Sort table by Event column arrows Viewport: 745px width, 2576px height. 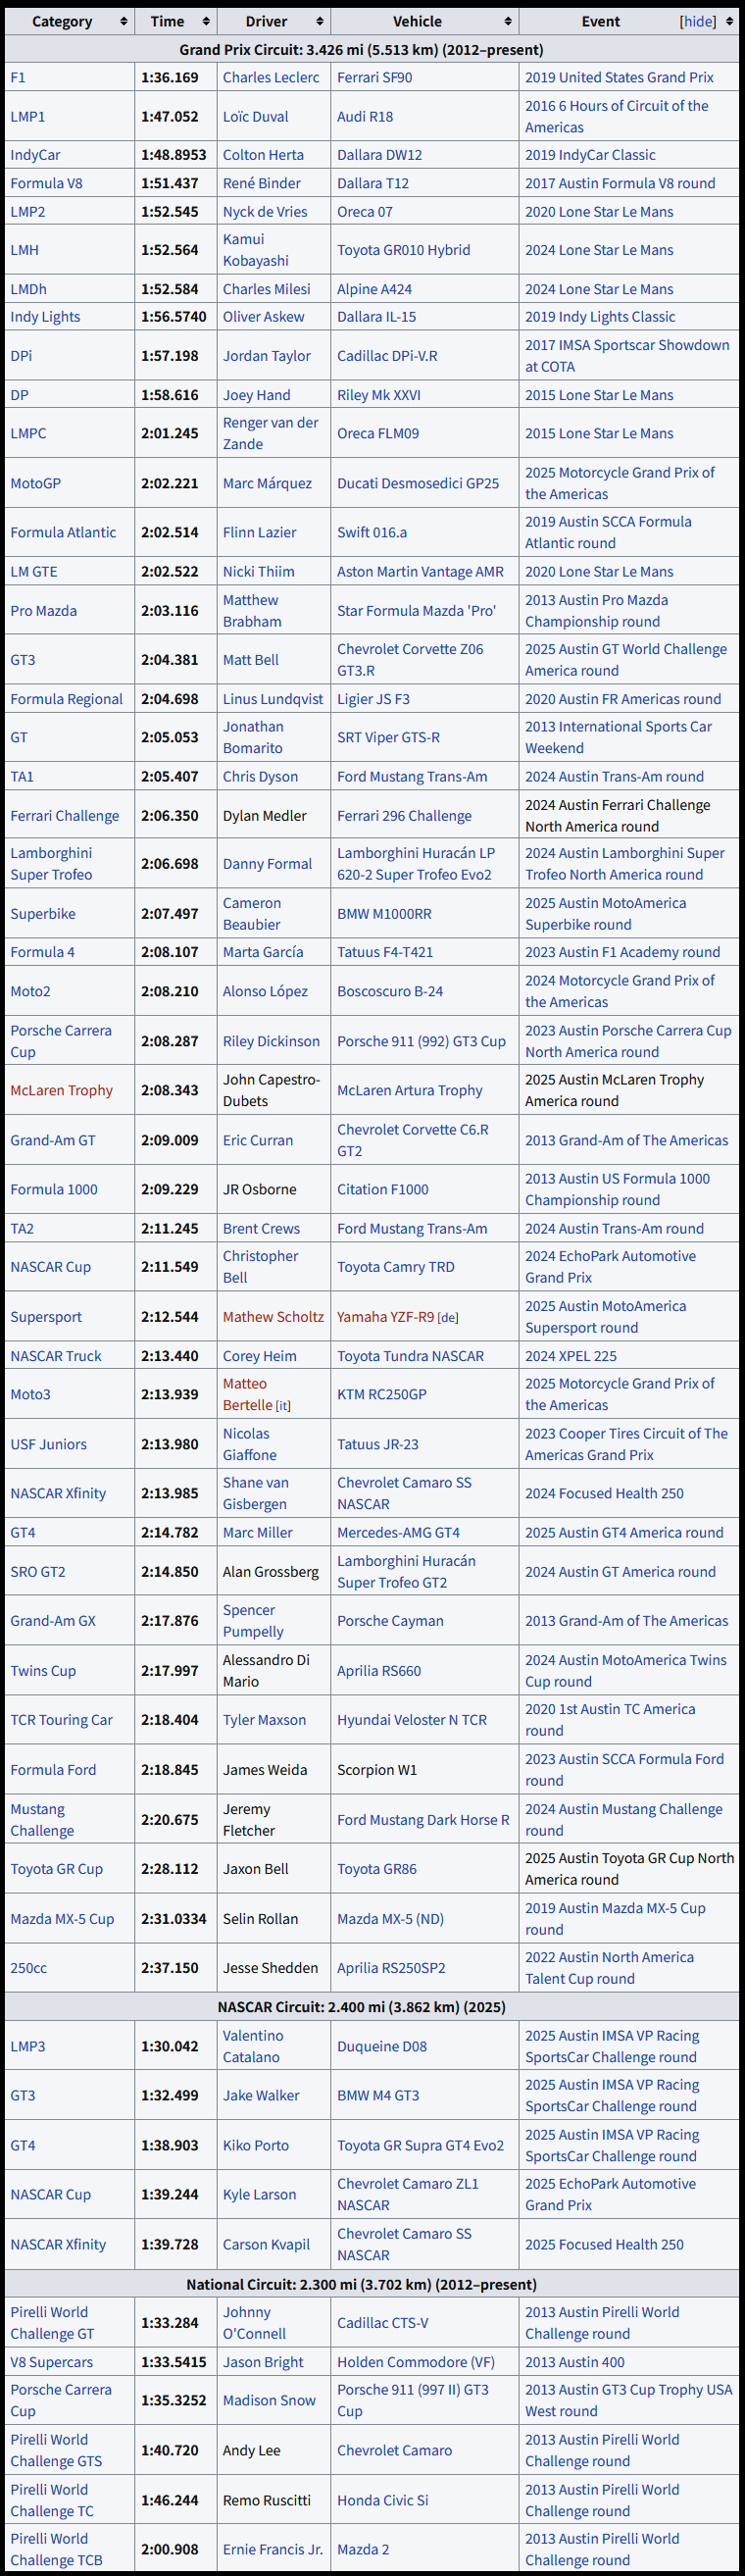[732, 21]
